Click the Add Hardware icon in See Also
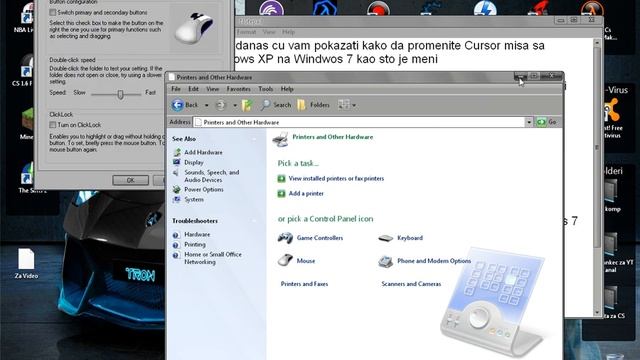Image resolution: width=640 pixels, height=360 pixels. point(177,152)
